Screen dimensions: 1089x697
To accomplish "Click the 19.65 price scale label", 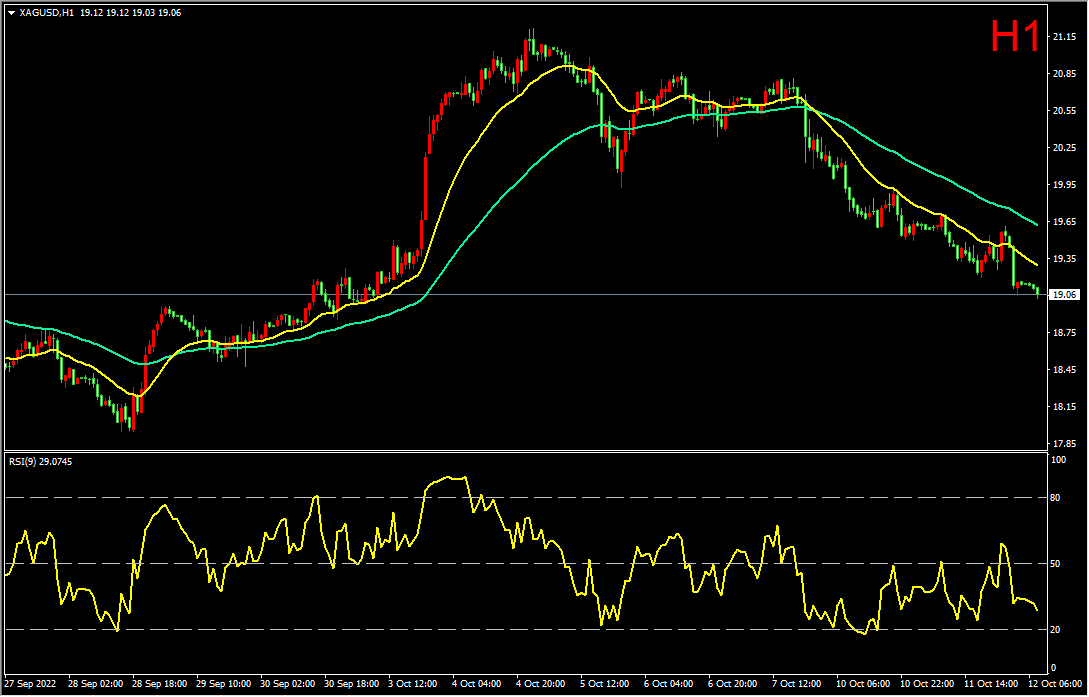I will pos(1065,221).
